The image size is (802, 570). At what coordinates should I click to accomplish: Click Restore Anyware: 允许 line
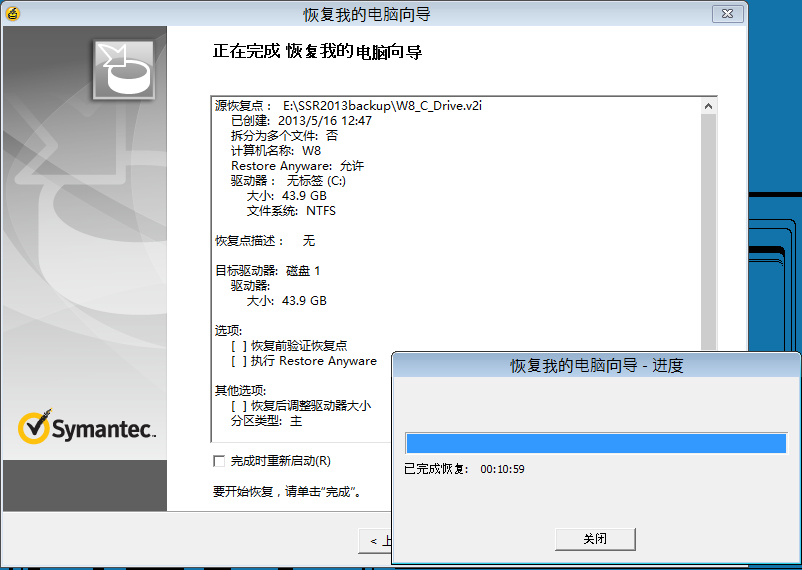pos(297,166)
